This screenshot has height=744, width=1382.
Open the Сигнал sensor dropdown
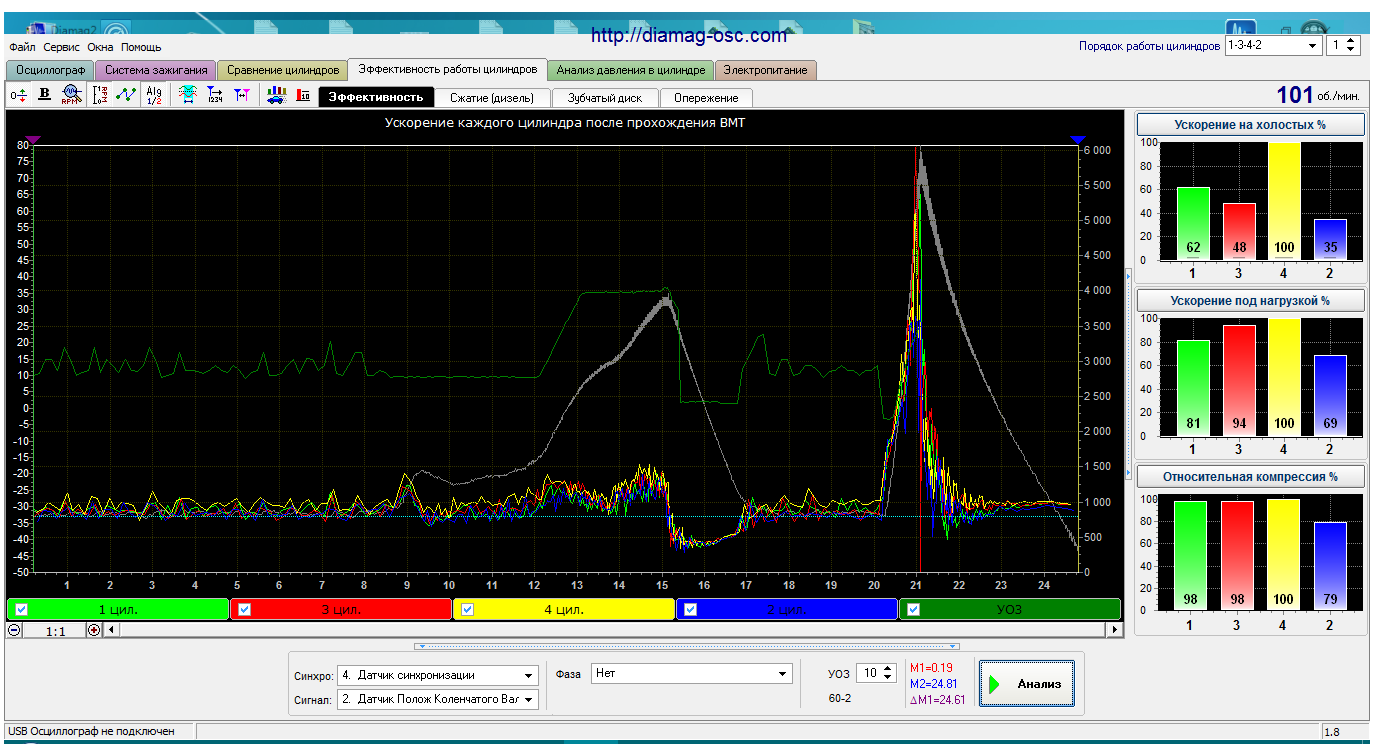(x=438, y=699)
